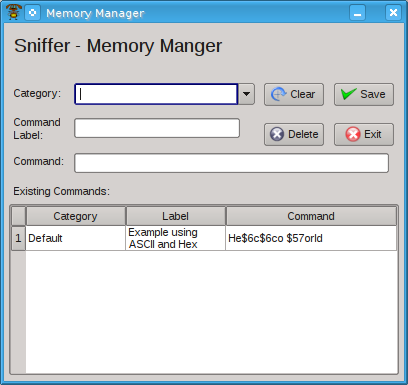This screenshot has width=408, height=385.
Task: Expand the Category dropdown arrow
Action: pyautogui.click(x=246, y=94)
